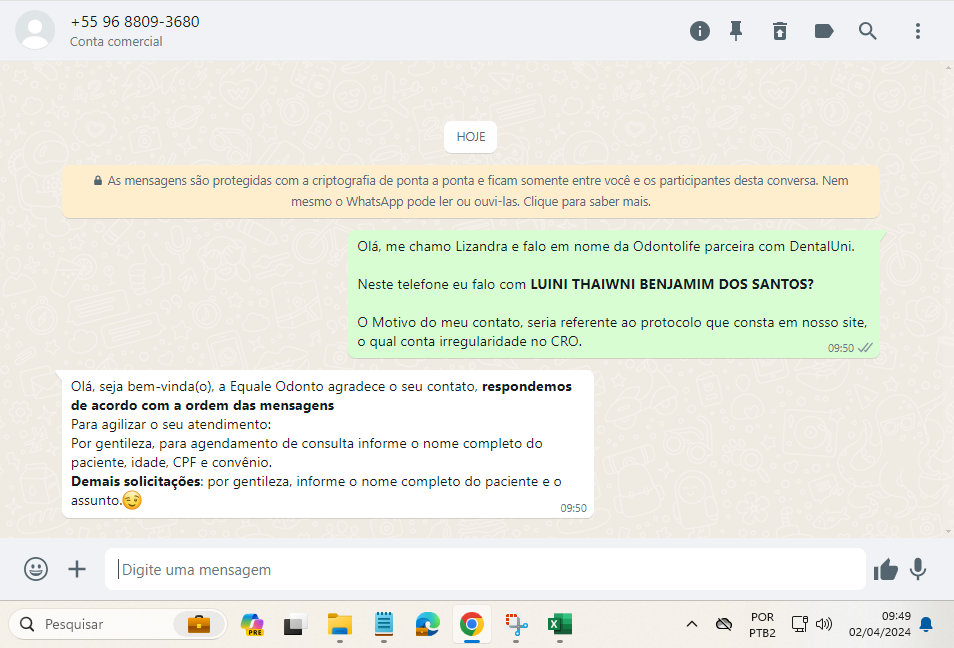Send a thumbs up reaction
The image size is (954, 648).
click(886, 569)
